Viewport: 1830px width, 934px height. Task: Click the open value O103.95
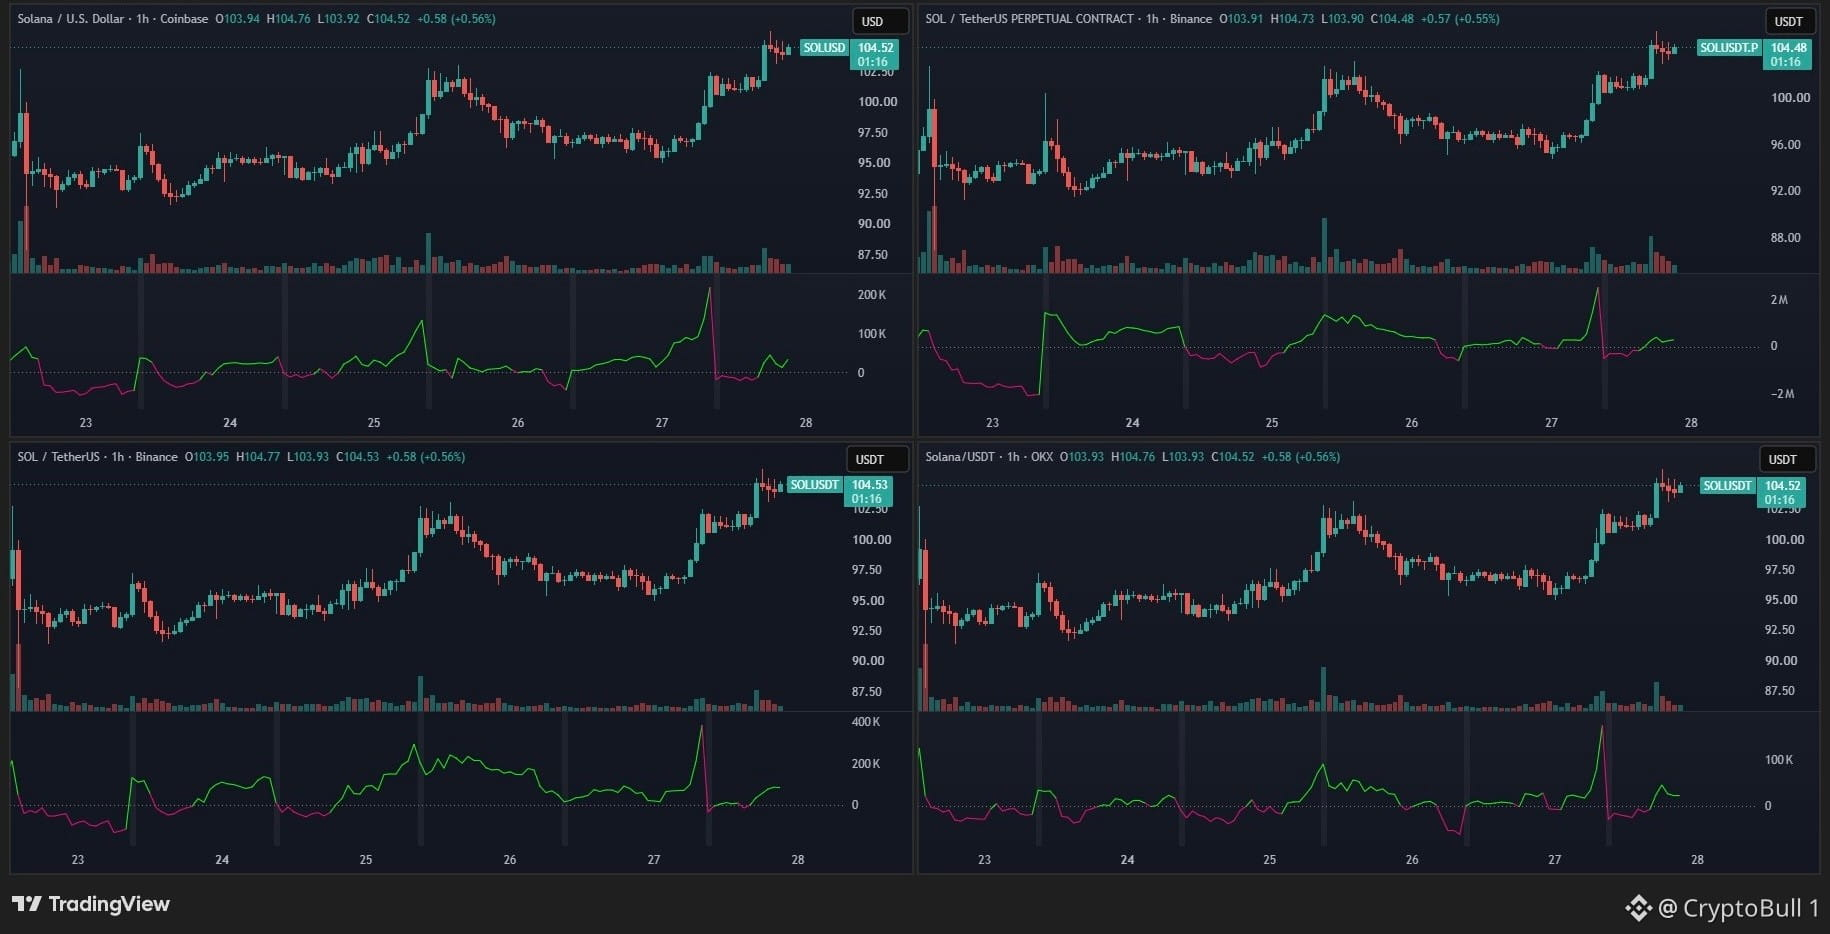[x=207, y=457]
